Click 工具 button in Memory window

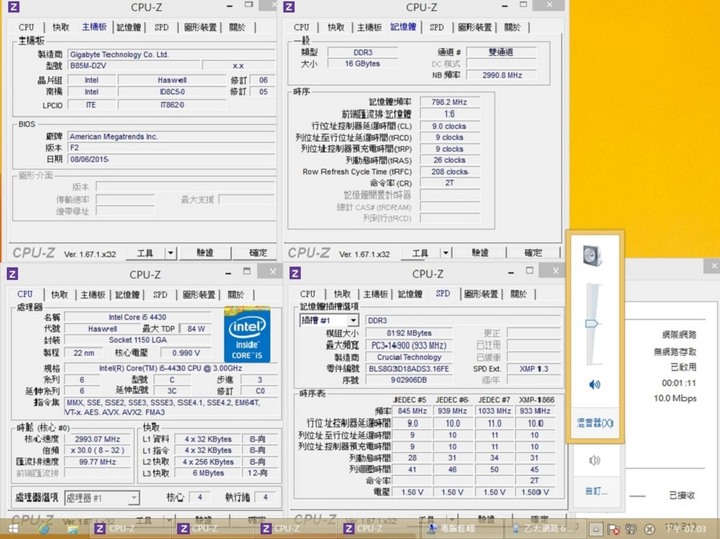point(420,253)
